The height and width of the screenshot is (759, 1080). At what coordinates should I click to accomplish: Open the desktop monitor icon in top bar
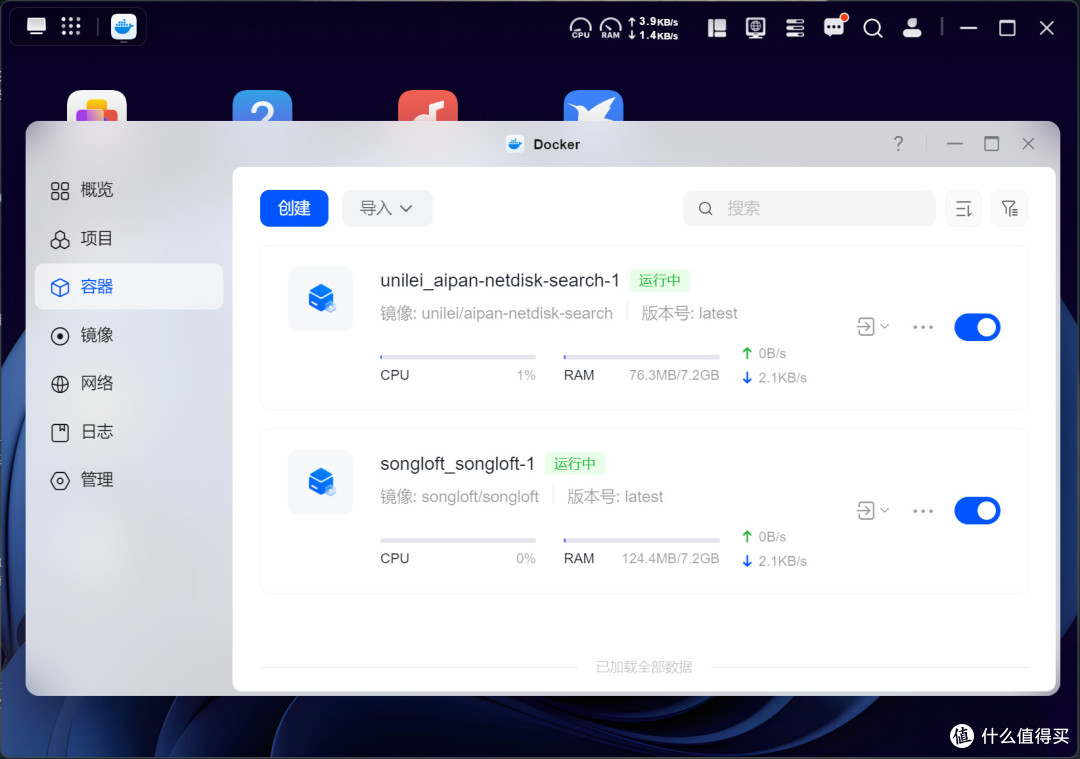pos(37,27)
